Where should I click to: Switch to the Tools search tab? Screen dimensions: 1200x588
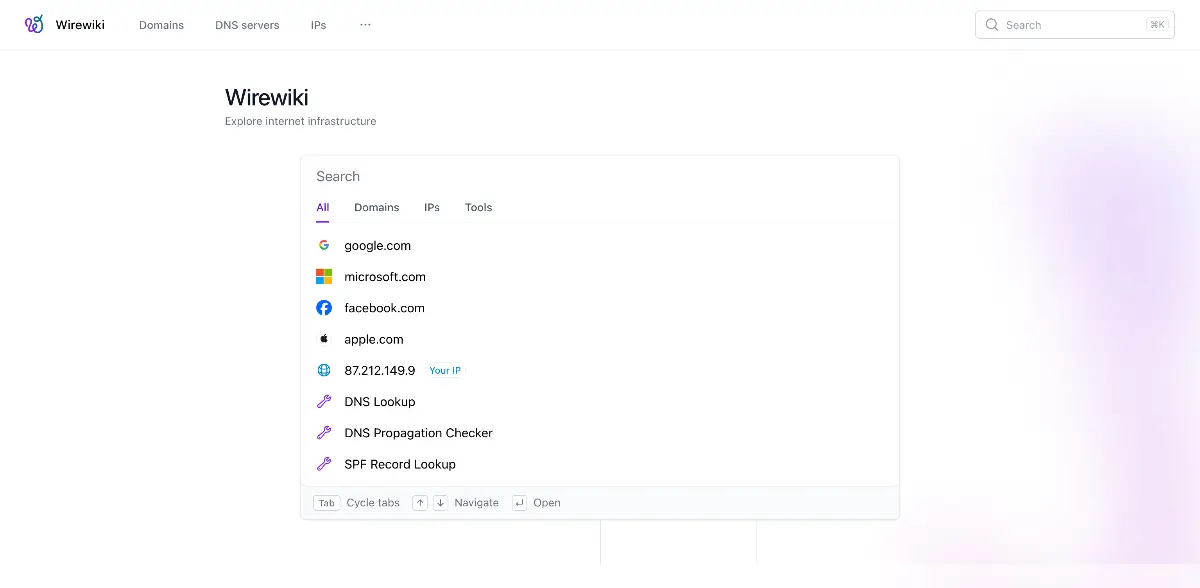(478, 208)
